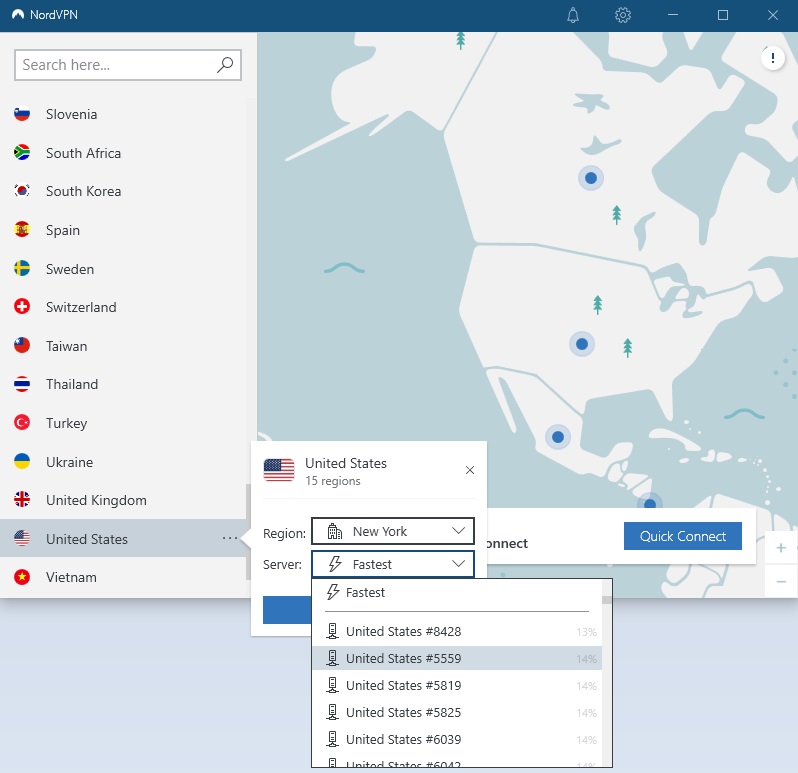Screen dimensions: 798x773
Task: Click the southernmost map pin above Quick Connect
Action: (x=649, y=502)
